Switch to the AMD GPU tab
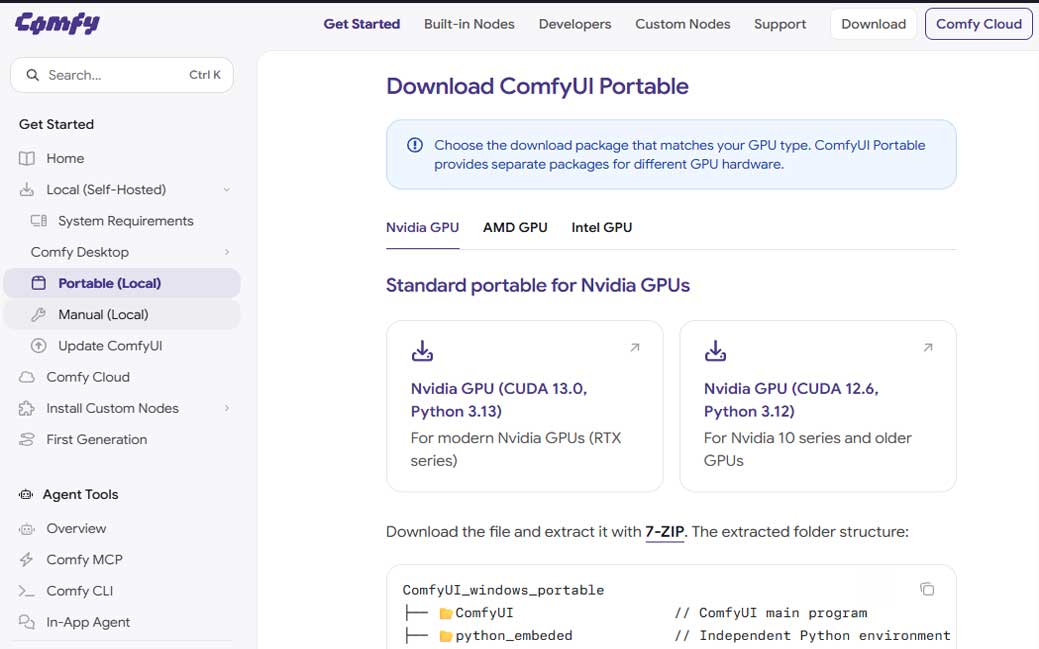This screenshot has width=1039, height=649. click(515, 227)
